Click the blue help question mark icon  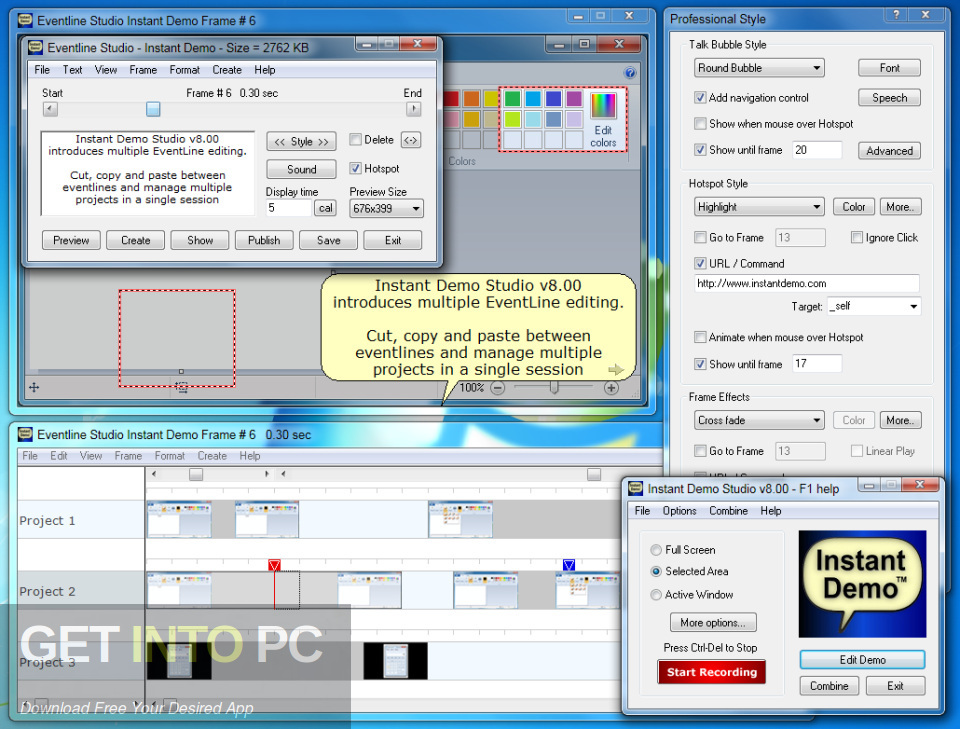(x=629, y=73)
